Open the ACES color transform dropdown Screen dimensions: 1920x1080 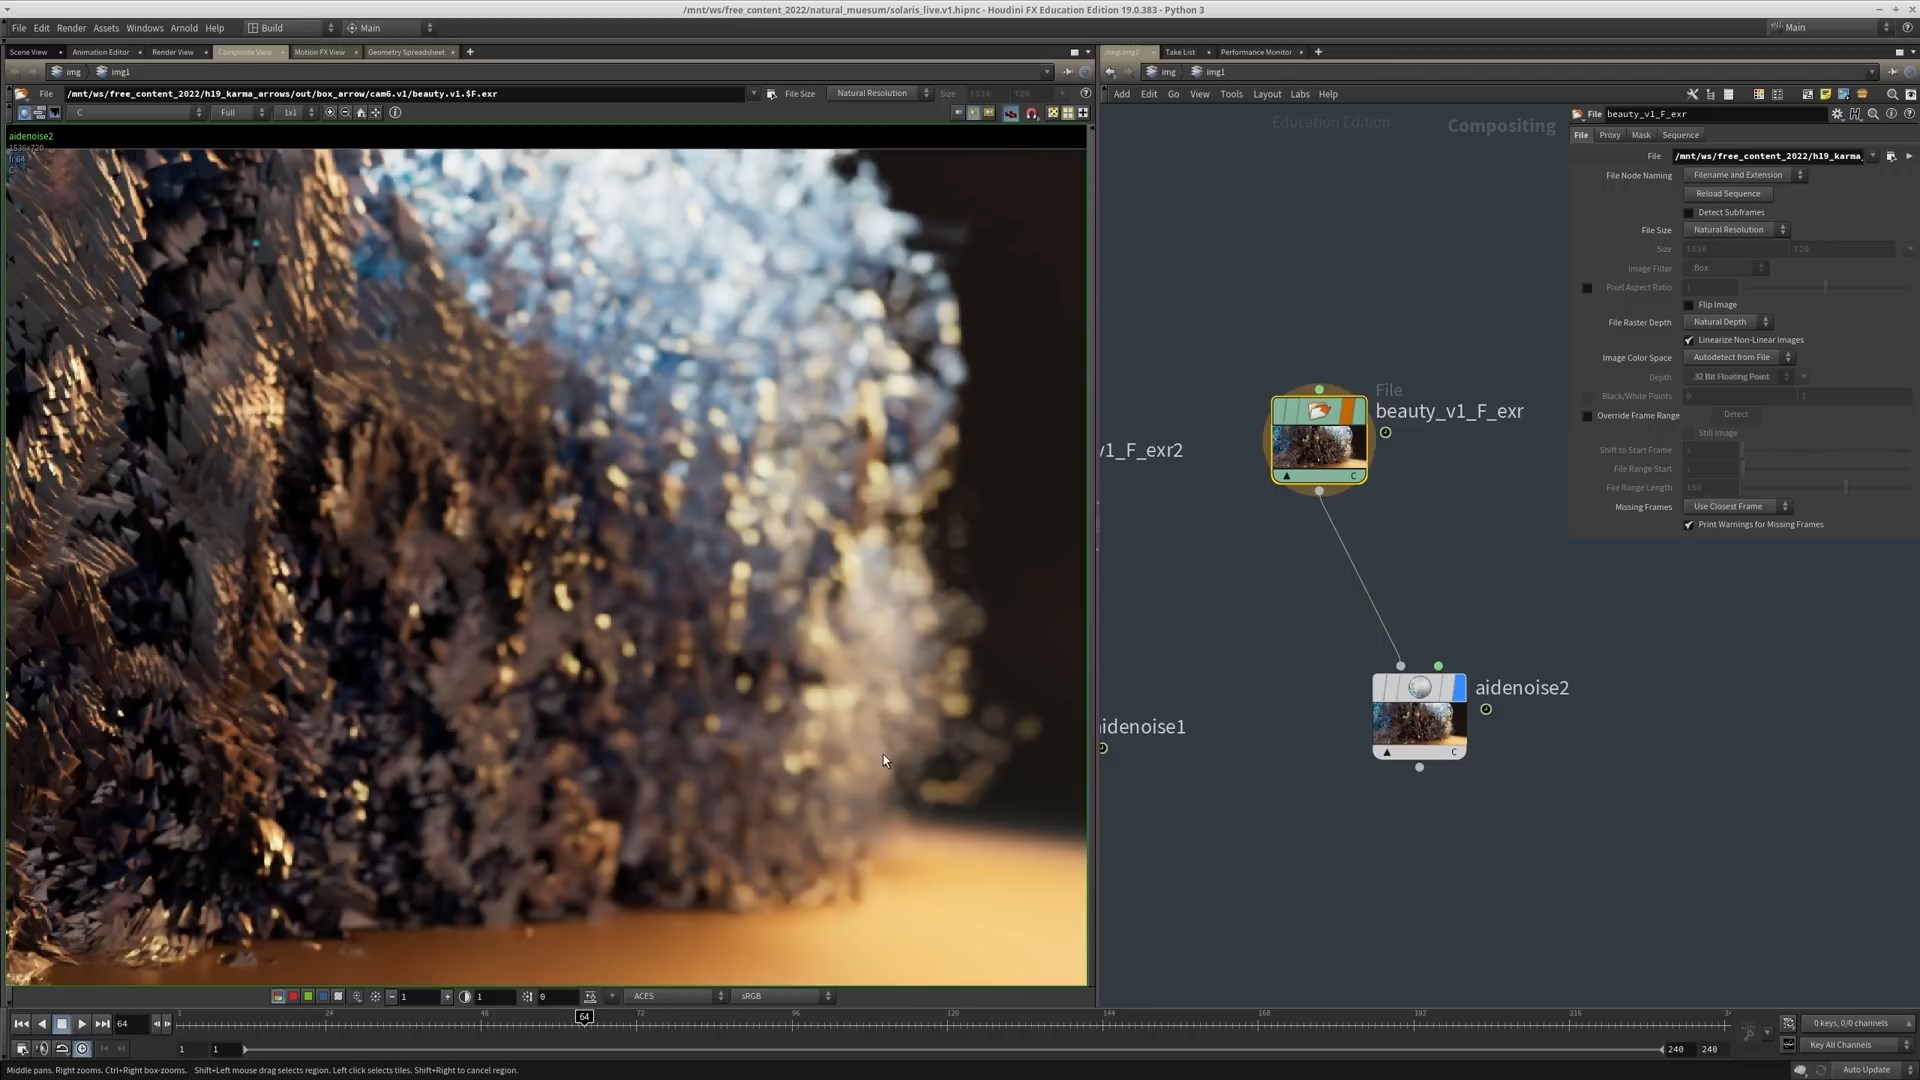673,997
